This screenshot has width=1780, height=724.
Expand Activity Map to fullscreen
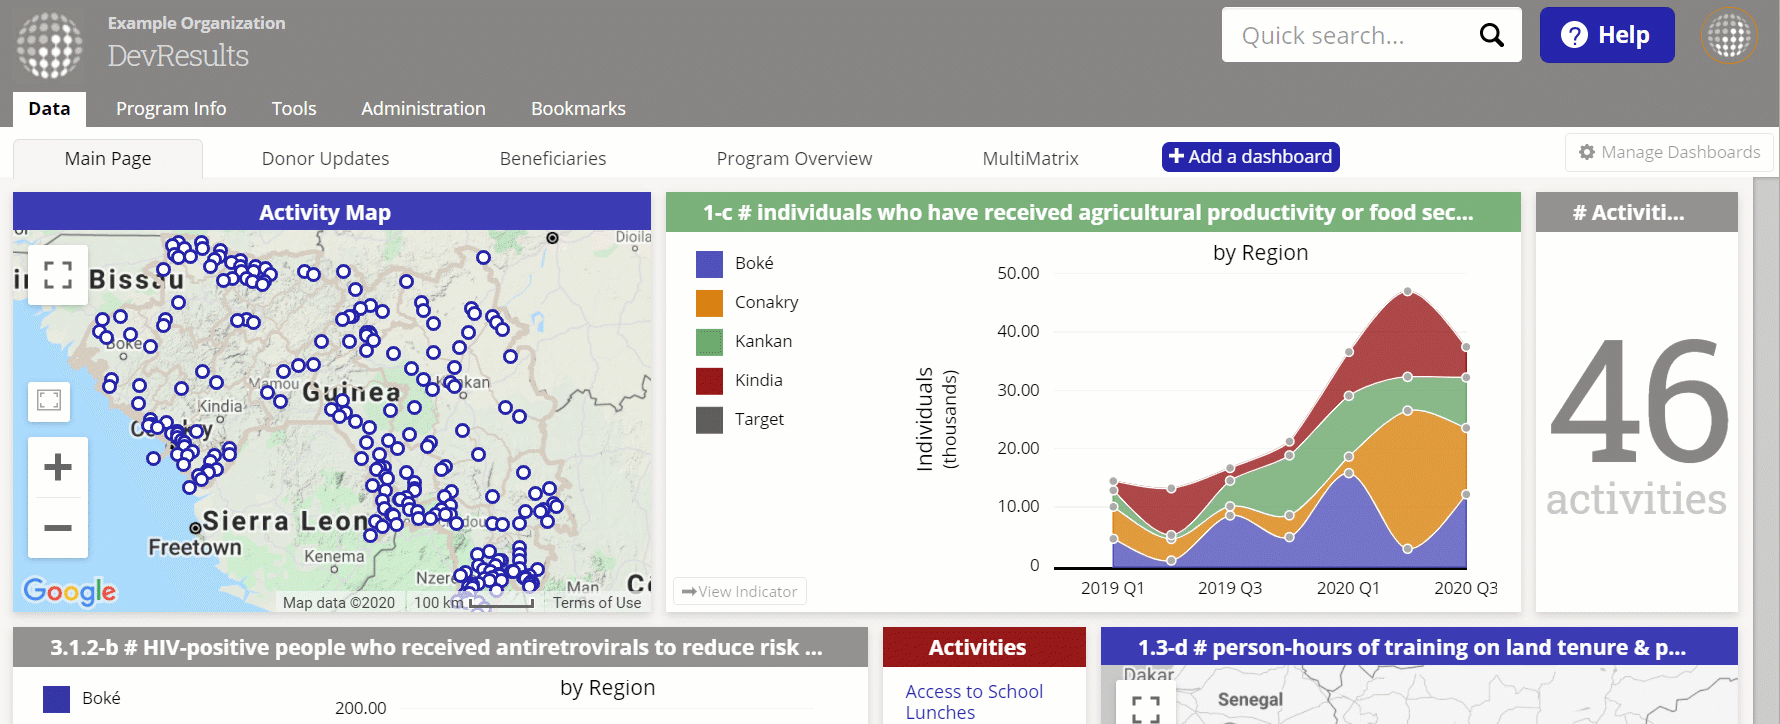click(58, 274)
